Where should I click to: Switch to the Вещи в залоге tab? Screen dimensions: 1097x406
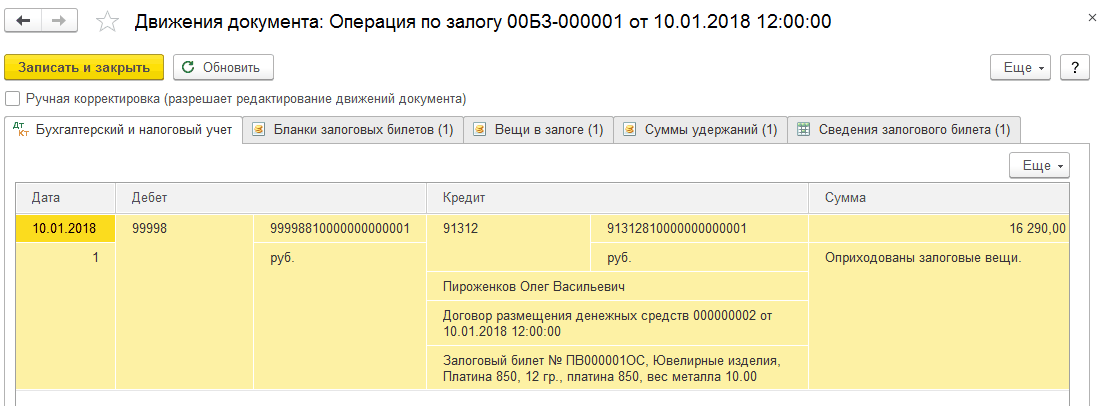click(538, 130)
